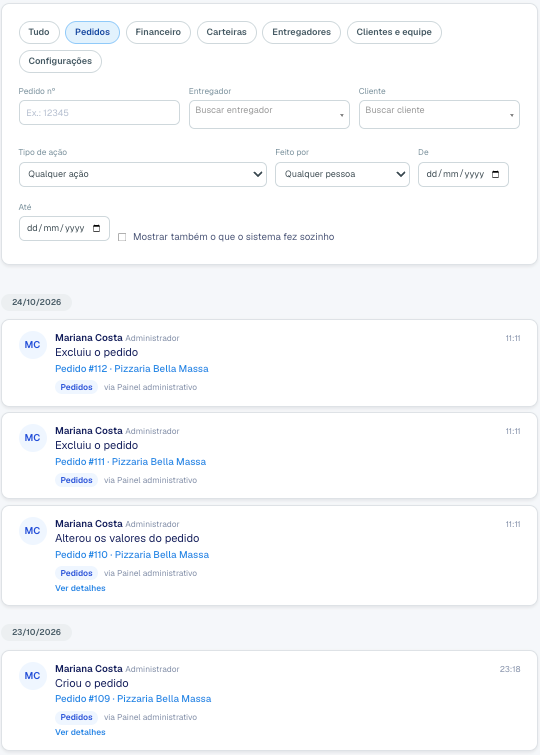This screenshot has height=755, width=540.
Task: Select the Pedidos filter tab
Action: tap(92, 32)
